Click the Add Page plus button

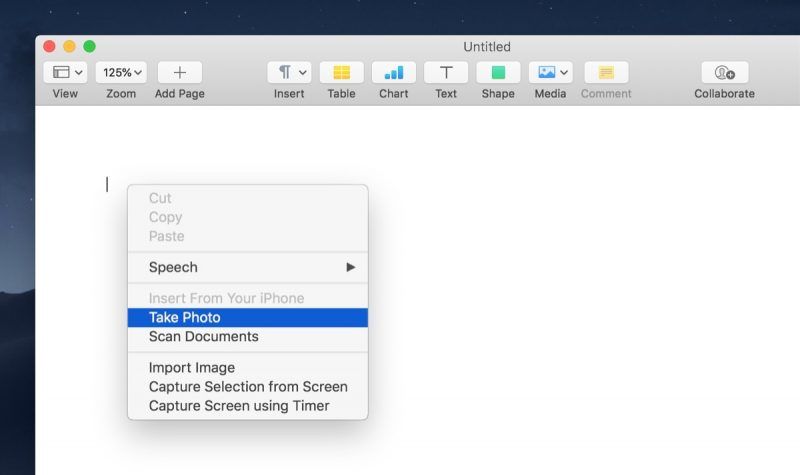(x=180, y=72)
